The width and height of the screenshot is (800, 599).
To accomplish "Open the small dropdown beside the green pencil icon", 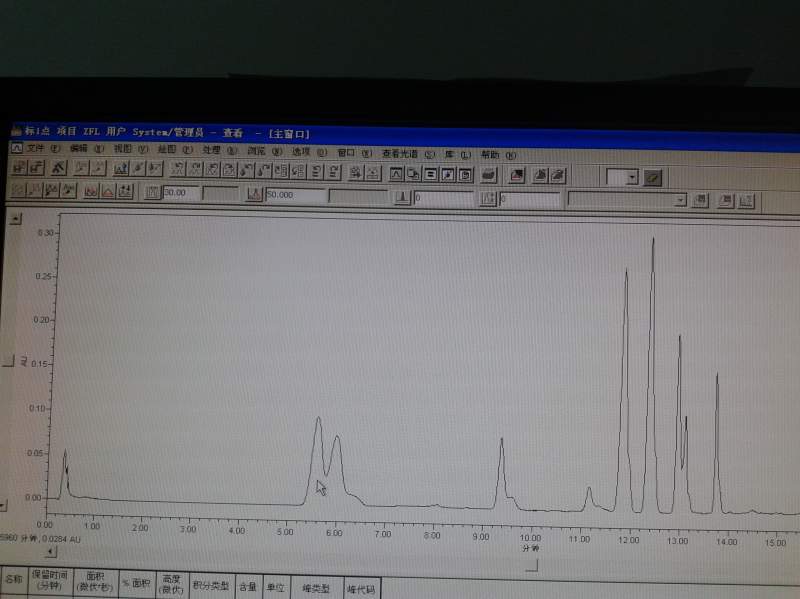I will click(633, 178).
